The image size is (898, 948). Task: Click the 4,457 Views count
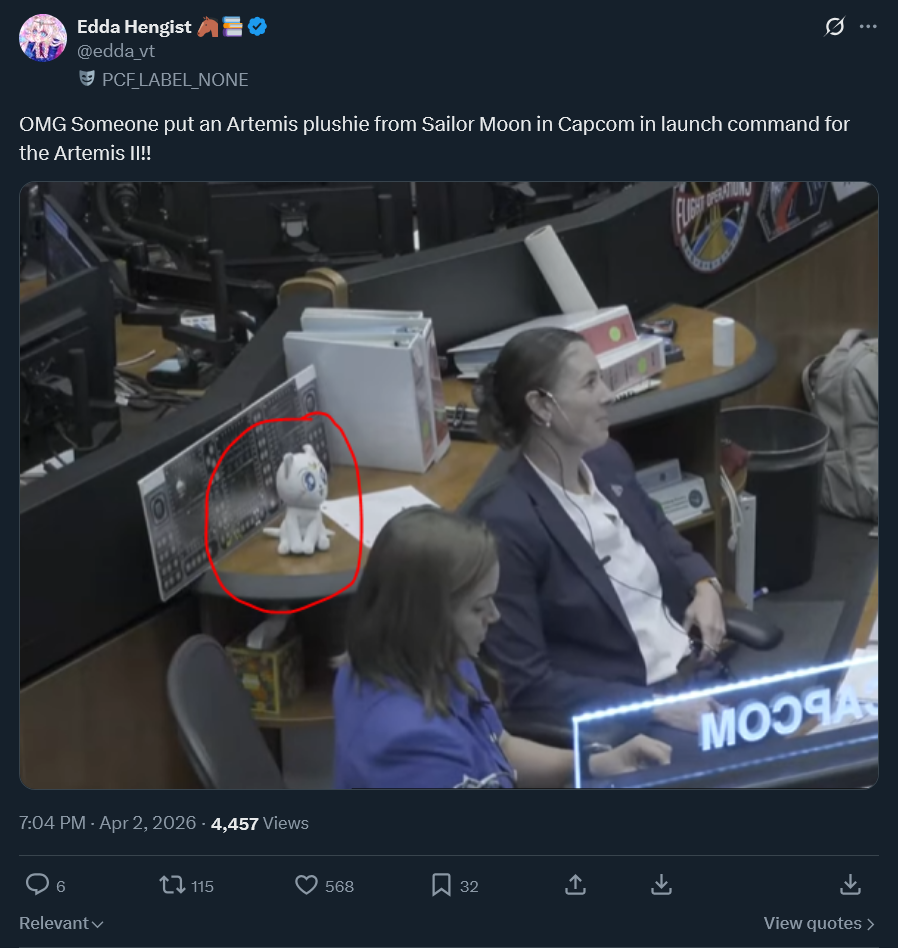pyautogui.click(x=259, y=823)
